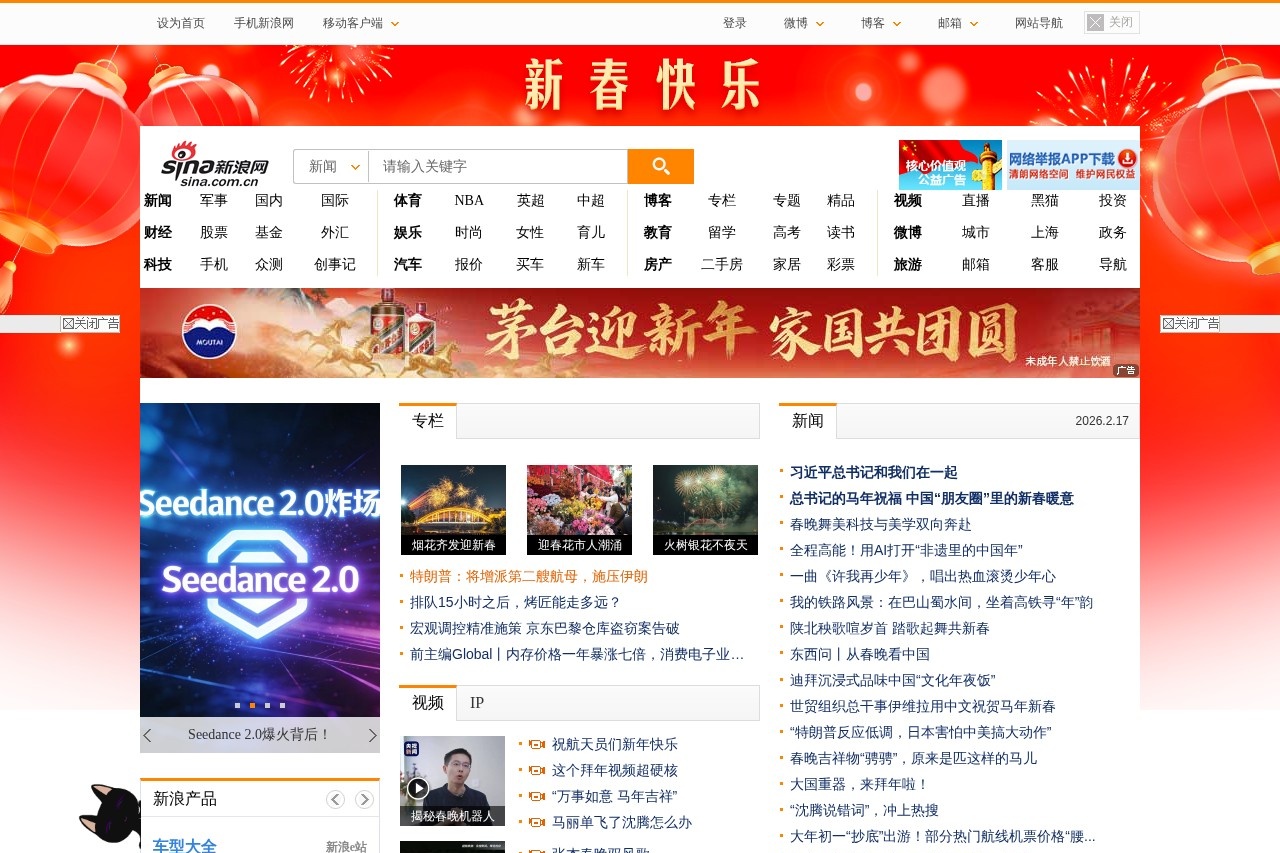The image size is (1280, 853).
Task: Open 黑猫 in the navigation menu
Action: coord(1045,200)
